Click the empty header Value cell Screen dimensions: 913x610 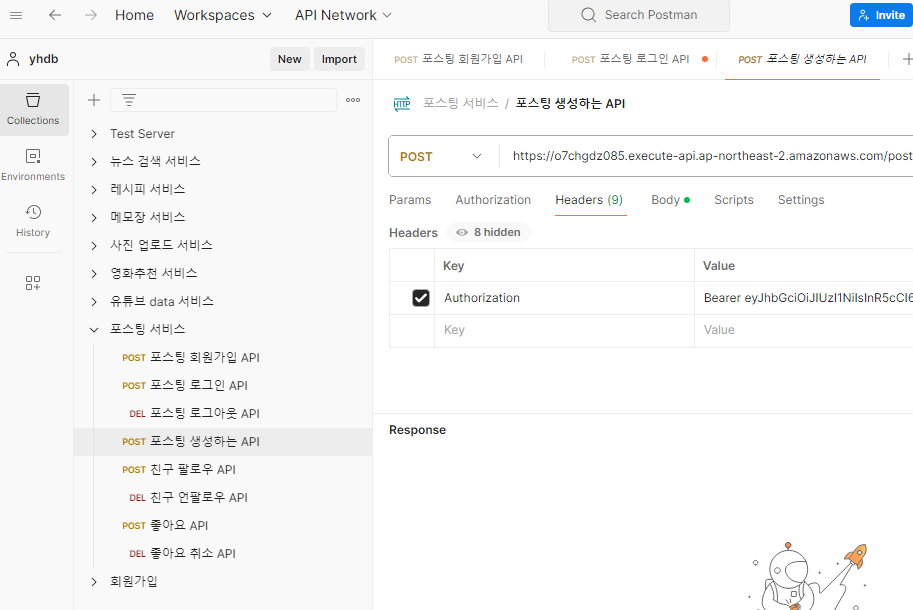click(804, 330)
